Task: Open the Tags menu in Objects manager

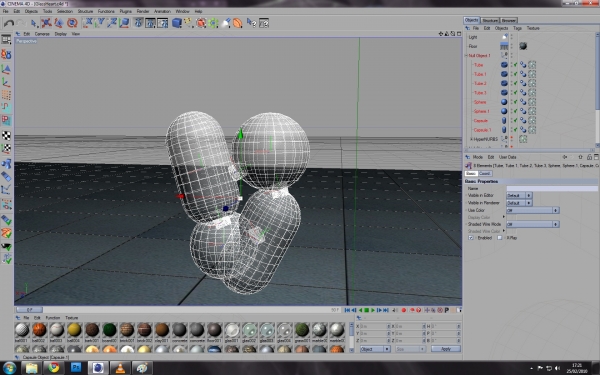Action: click(517, 28)
